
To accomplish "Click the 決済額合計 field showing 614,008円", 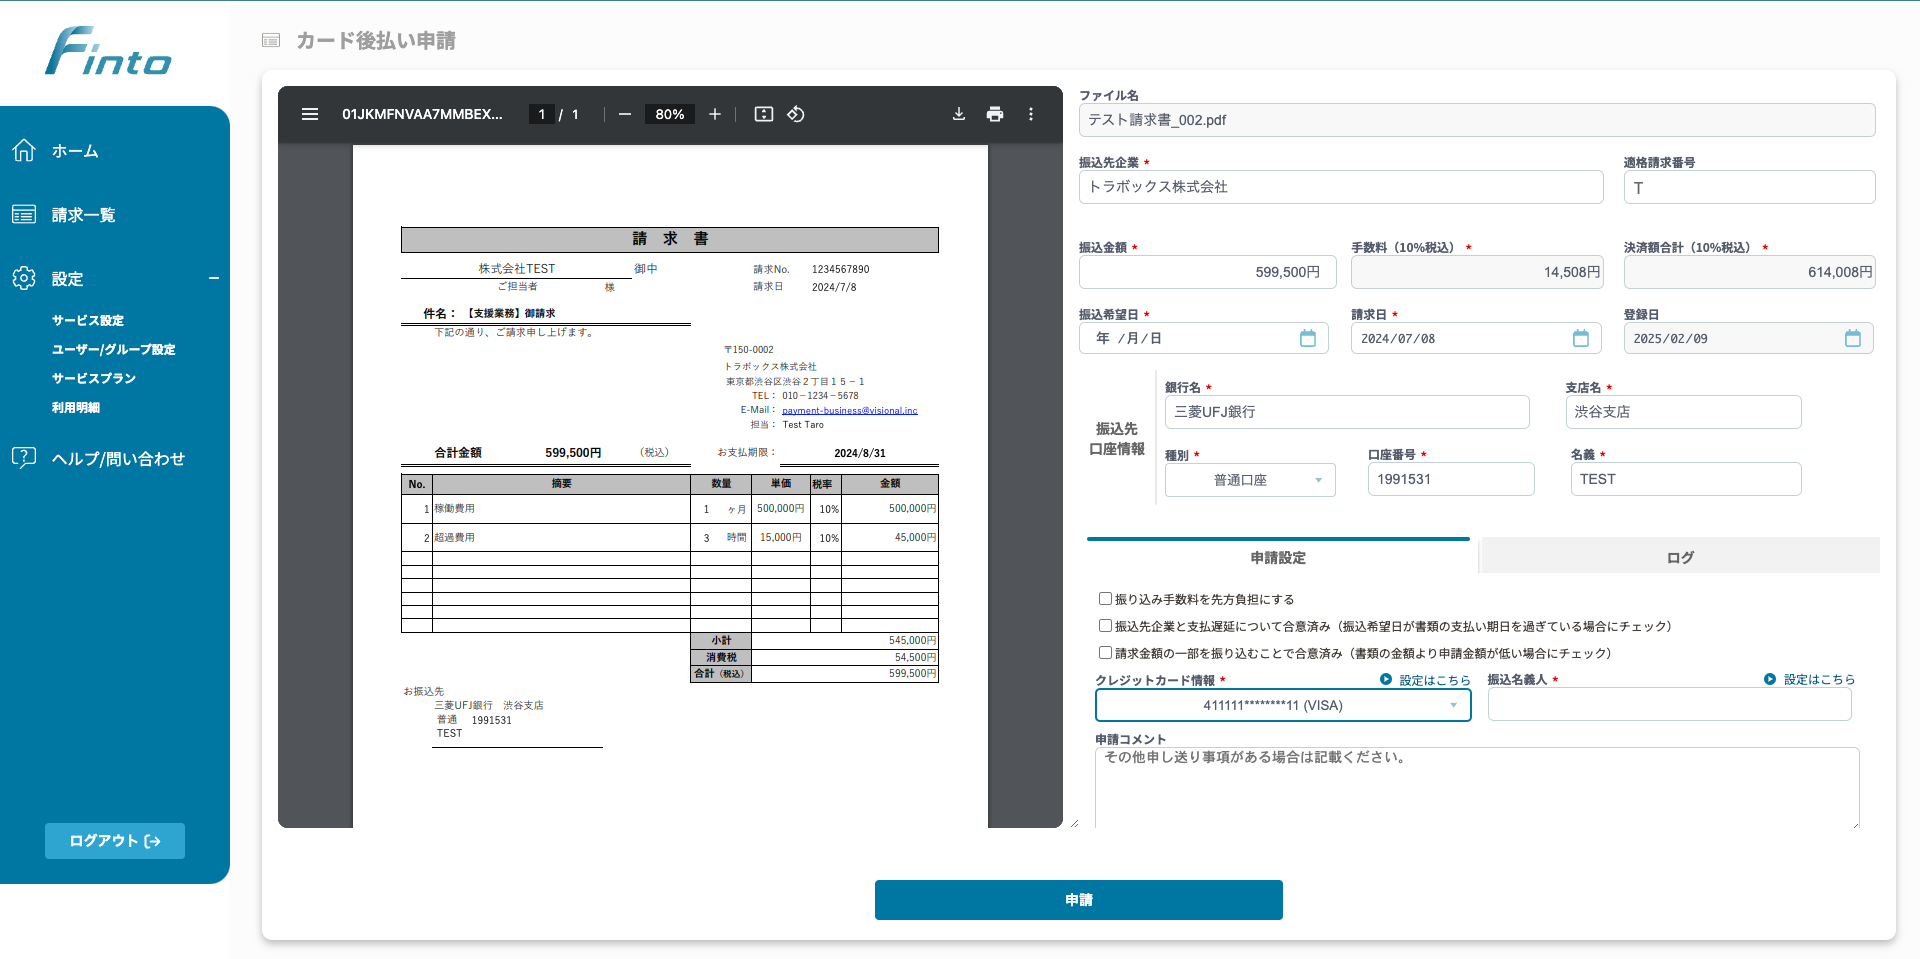I will point(1750,272).
